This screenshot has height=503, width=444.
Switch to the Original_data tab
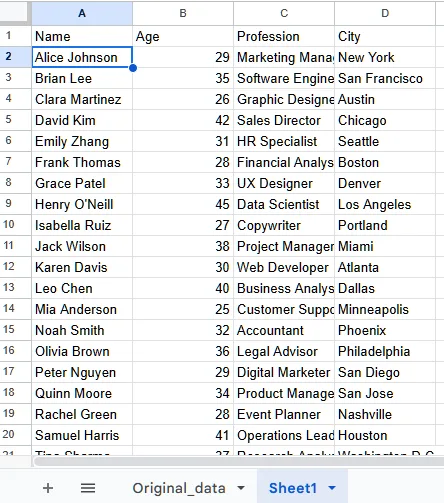(179, 488)
